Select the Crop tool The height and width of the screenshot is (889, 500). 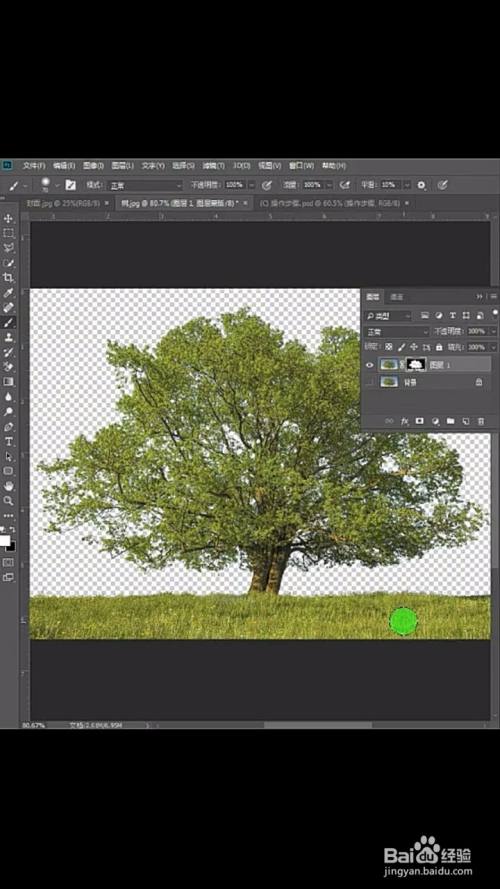point(9,278)
